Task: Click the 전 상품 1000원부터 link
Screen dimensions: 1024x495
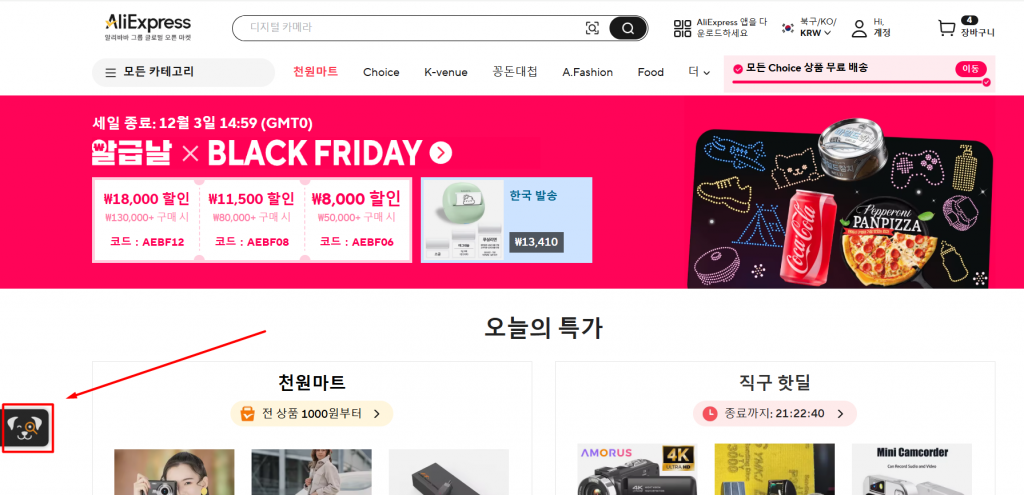Action: [x=312, y=413]
